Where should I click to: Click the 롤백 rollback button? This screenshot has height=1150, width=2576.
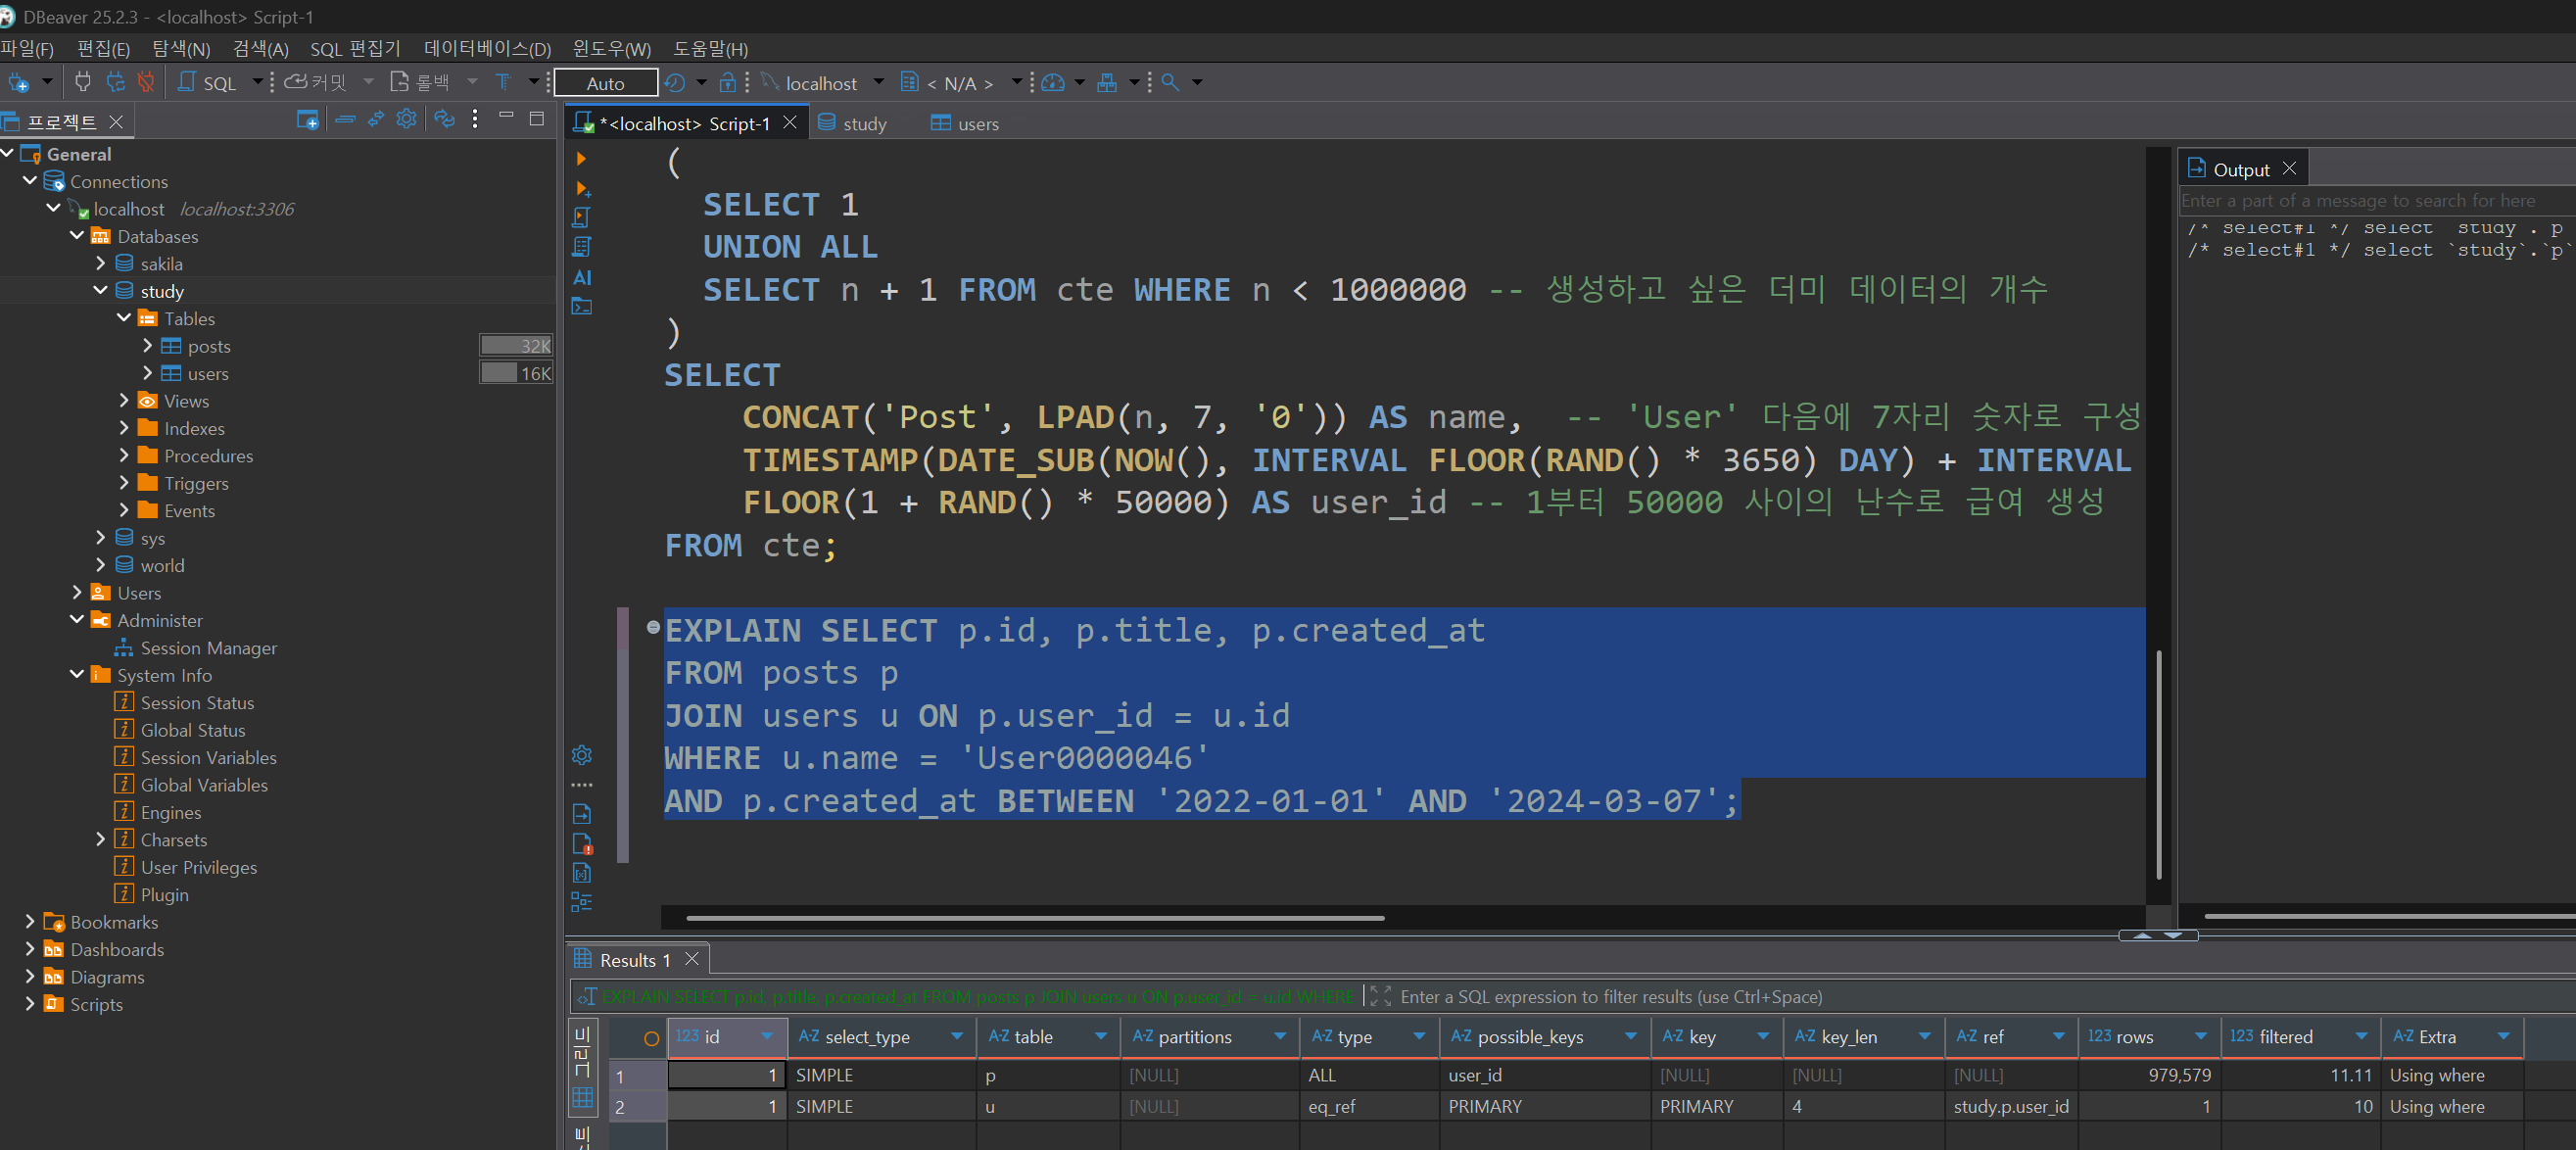(x=421, y=83)
